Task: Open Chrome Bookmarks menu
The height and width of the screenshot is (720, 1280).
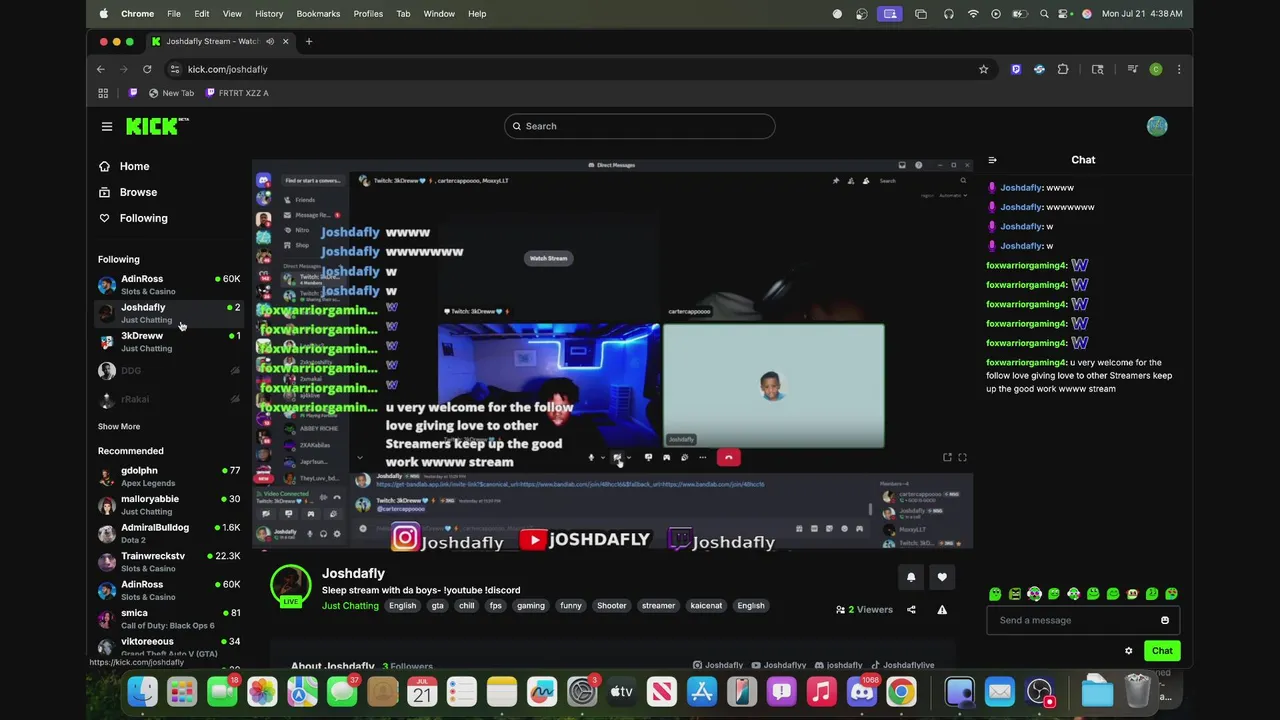Action: tap(318, 14)
